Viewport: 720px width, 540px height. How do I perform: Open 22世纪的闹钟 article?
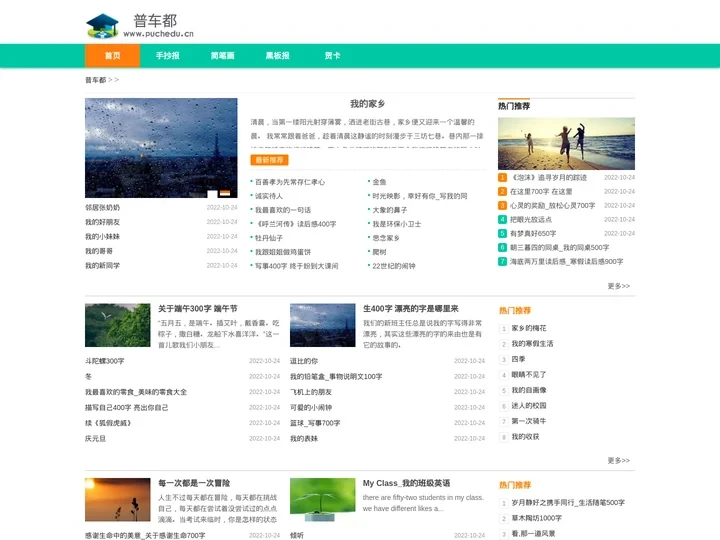tap(394, 266)
